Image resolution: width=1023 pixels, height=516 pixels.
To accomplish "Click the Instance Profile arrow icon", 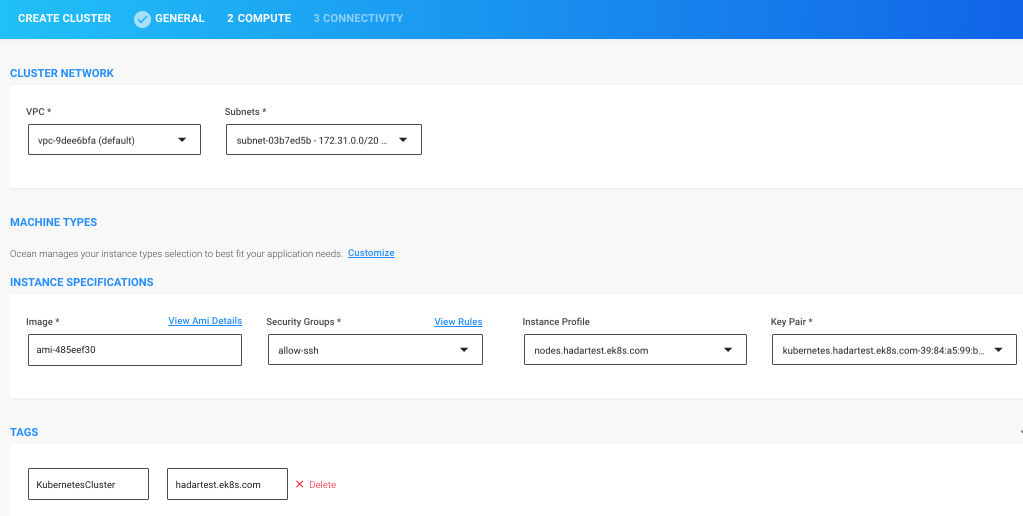I will [x=728, y=350].
